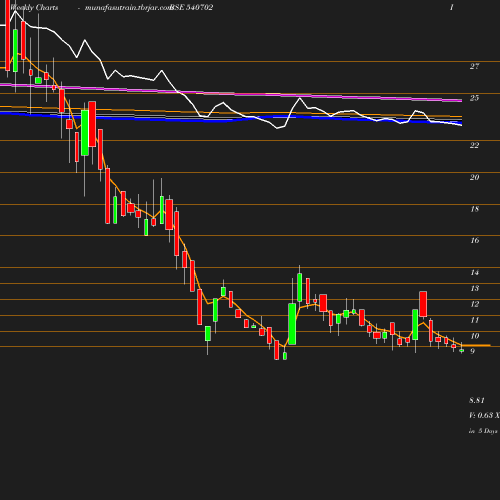500x500 pixels.
Task: Click the 'BSE 540702' symbol label
Action: [192, 7]
